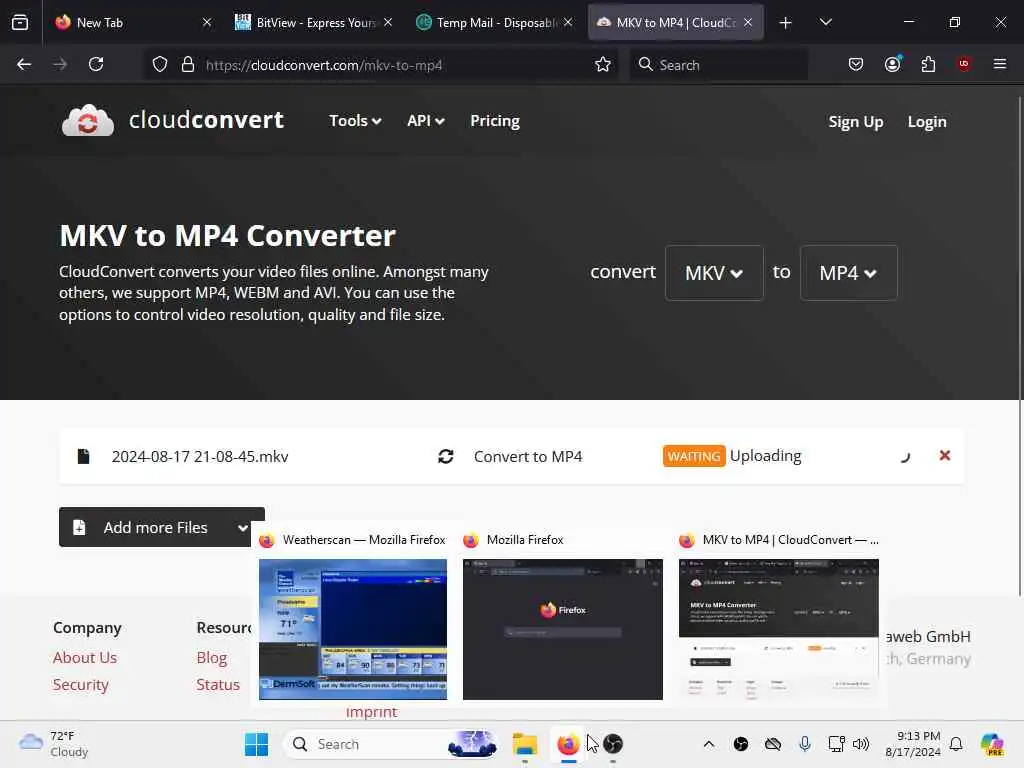Viewport: 1024px width, 768px height.
Task: Go back to previous page
Action: pyautogui.click(x=24, y=64)
